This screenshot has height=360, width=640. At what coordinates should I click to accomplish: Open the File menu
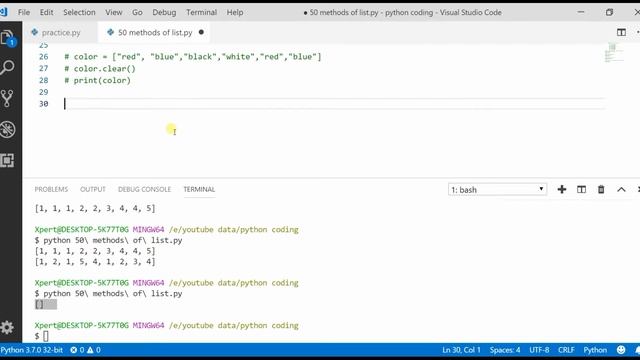click(24, 12)
